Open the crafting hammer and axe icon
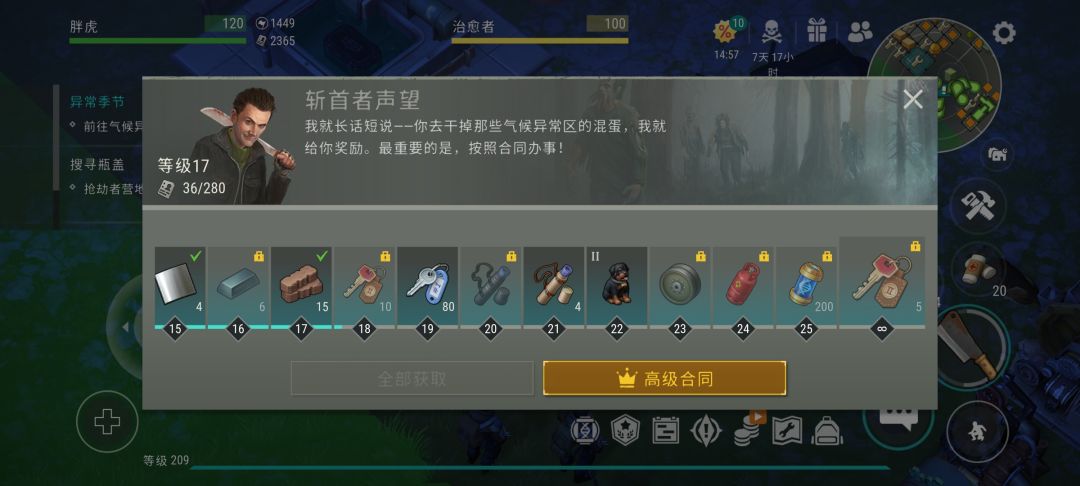This screenshot has width=1080, height=486. coord(979,205)
